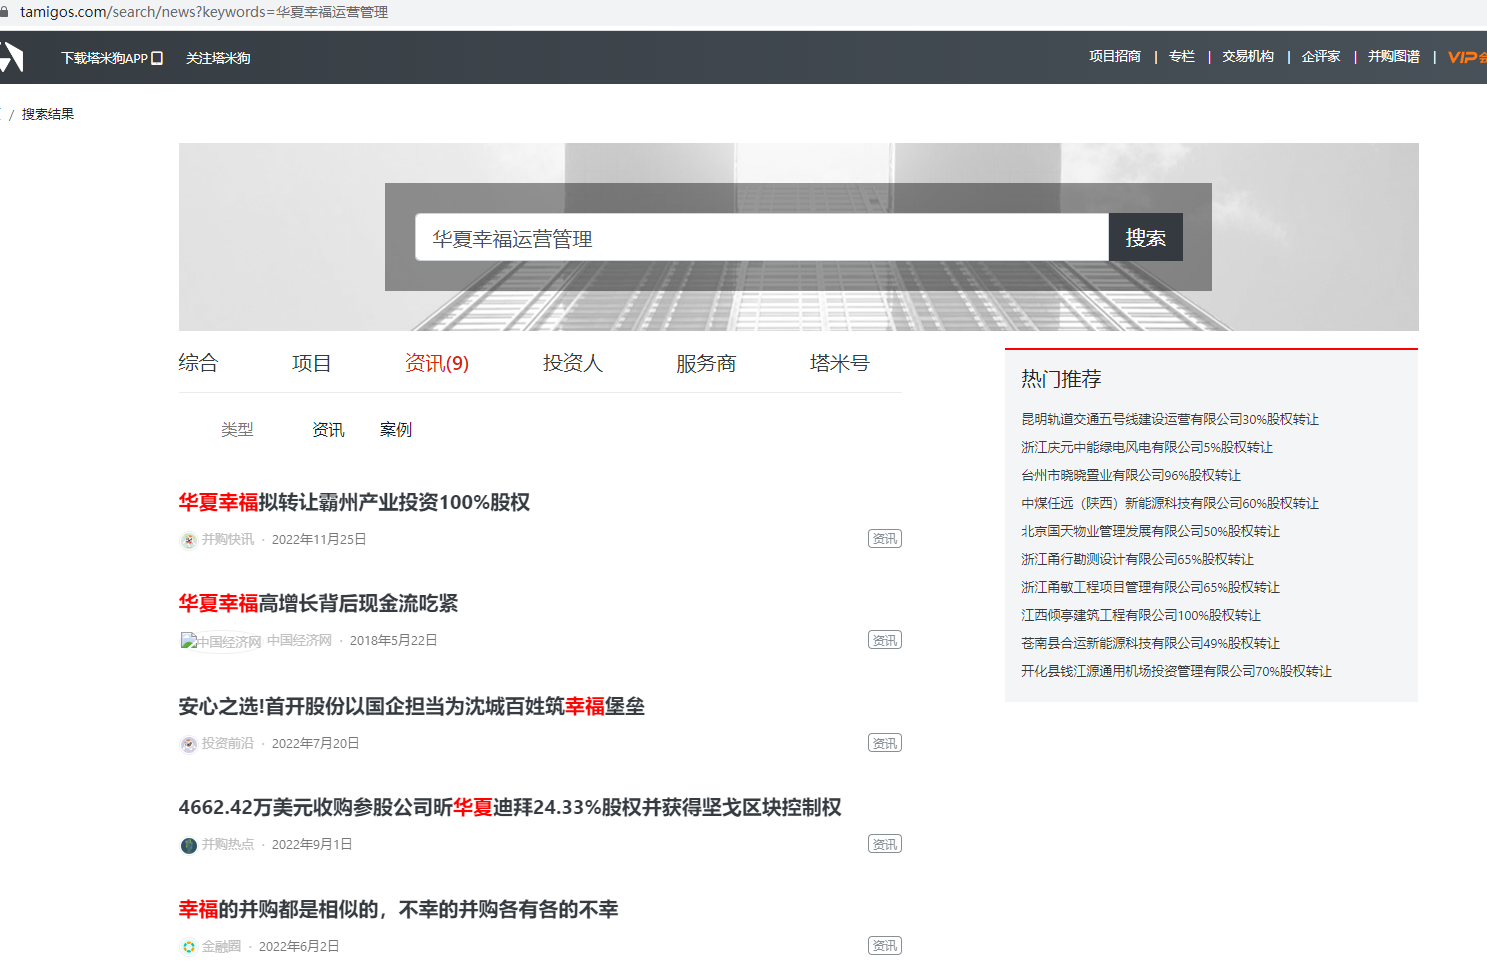Click the 搜索 button
The height and width of the screenshot is (971, 1487).
[x=1146, y=238]
